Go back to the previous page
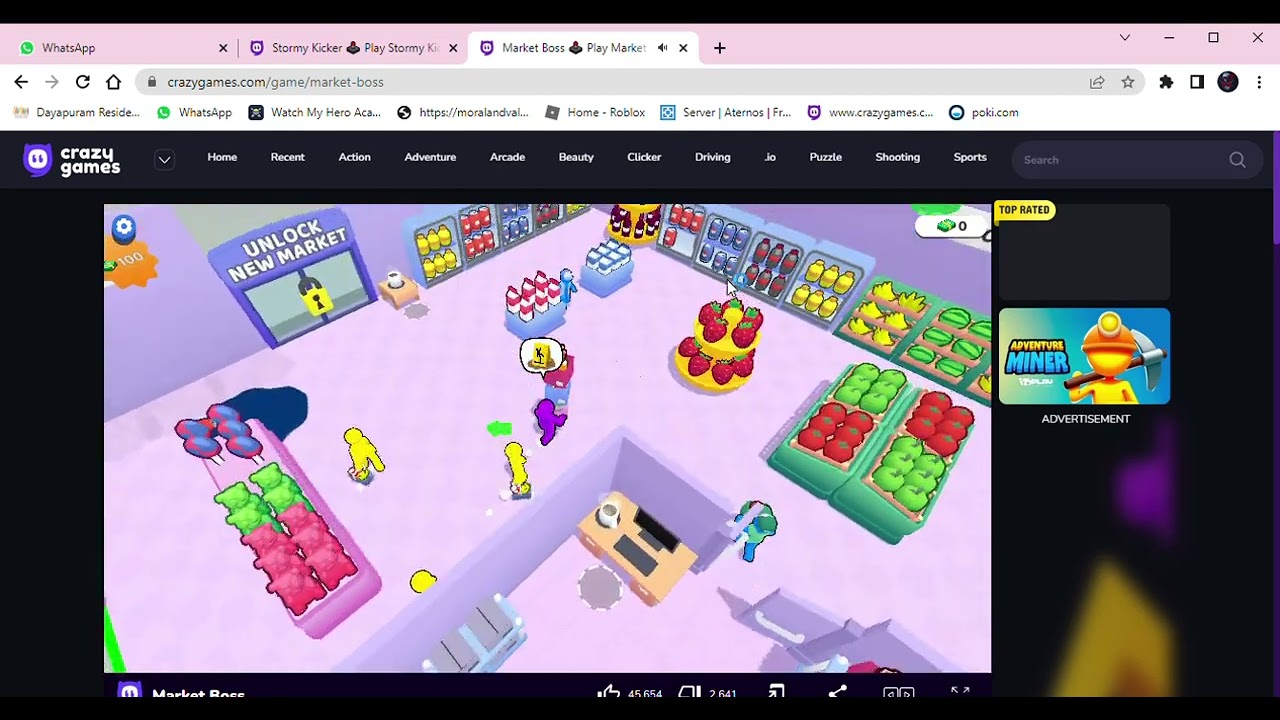Viewport: 1280px width, 720px height. tap(21, 82)
